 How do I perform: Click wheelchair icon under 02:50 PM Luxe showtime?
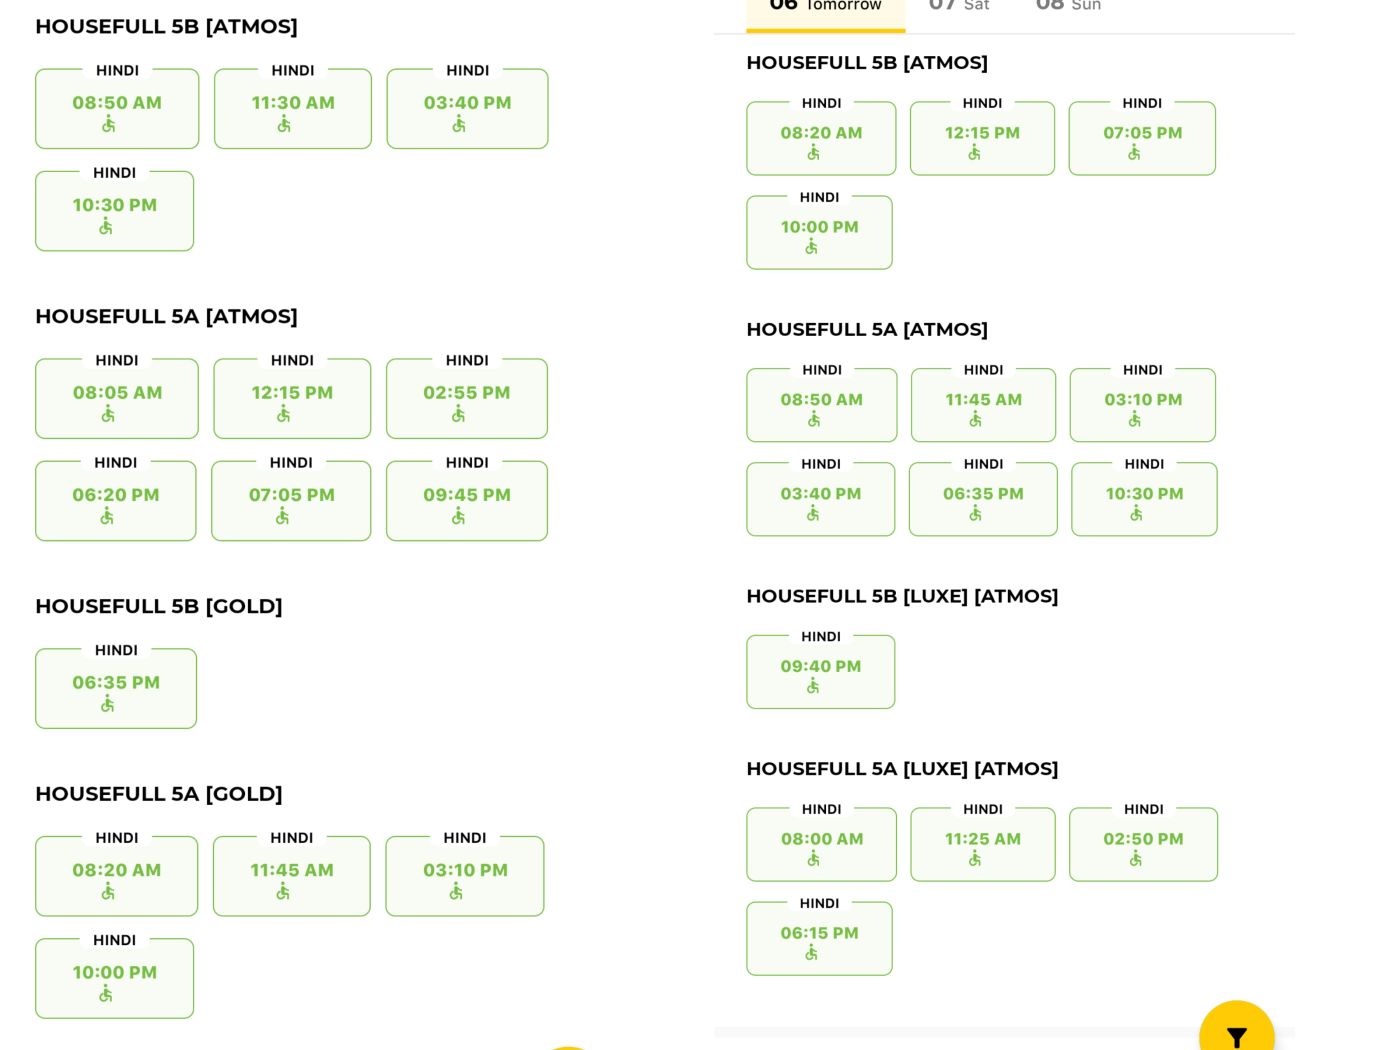tap(1135, 859)
